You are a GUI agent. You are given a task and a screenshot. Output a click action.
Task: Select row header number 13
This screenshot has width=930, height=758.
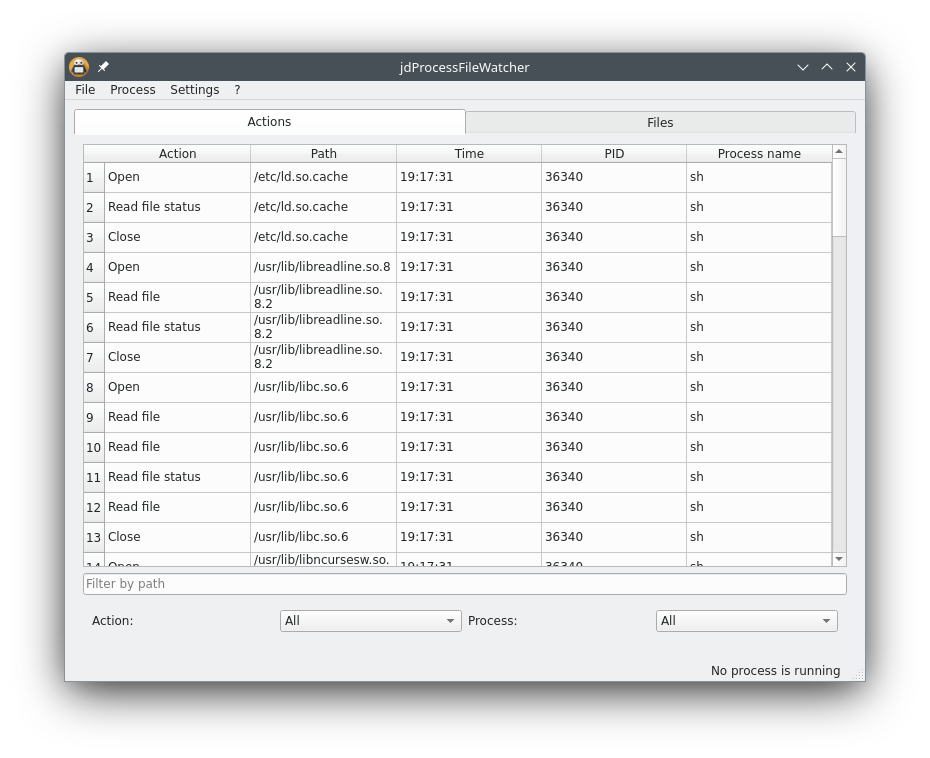94,537
